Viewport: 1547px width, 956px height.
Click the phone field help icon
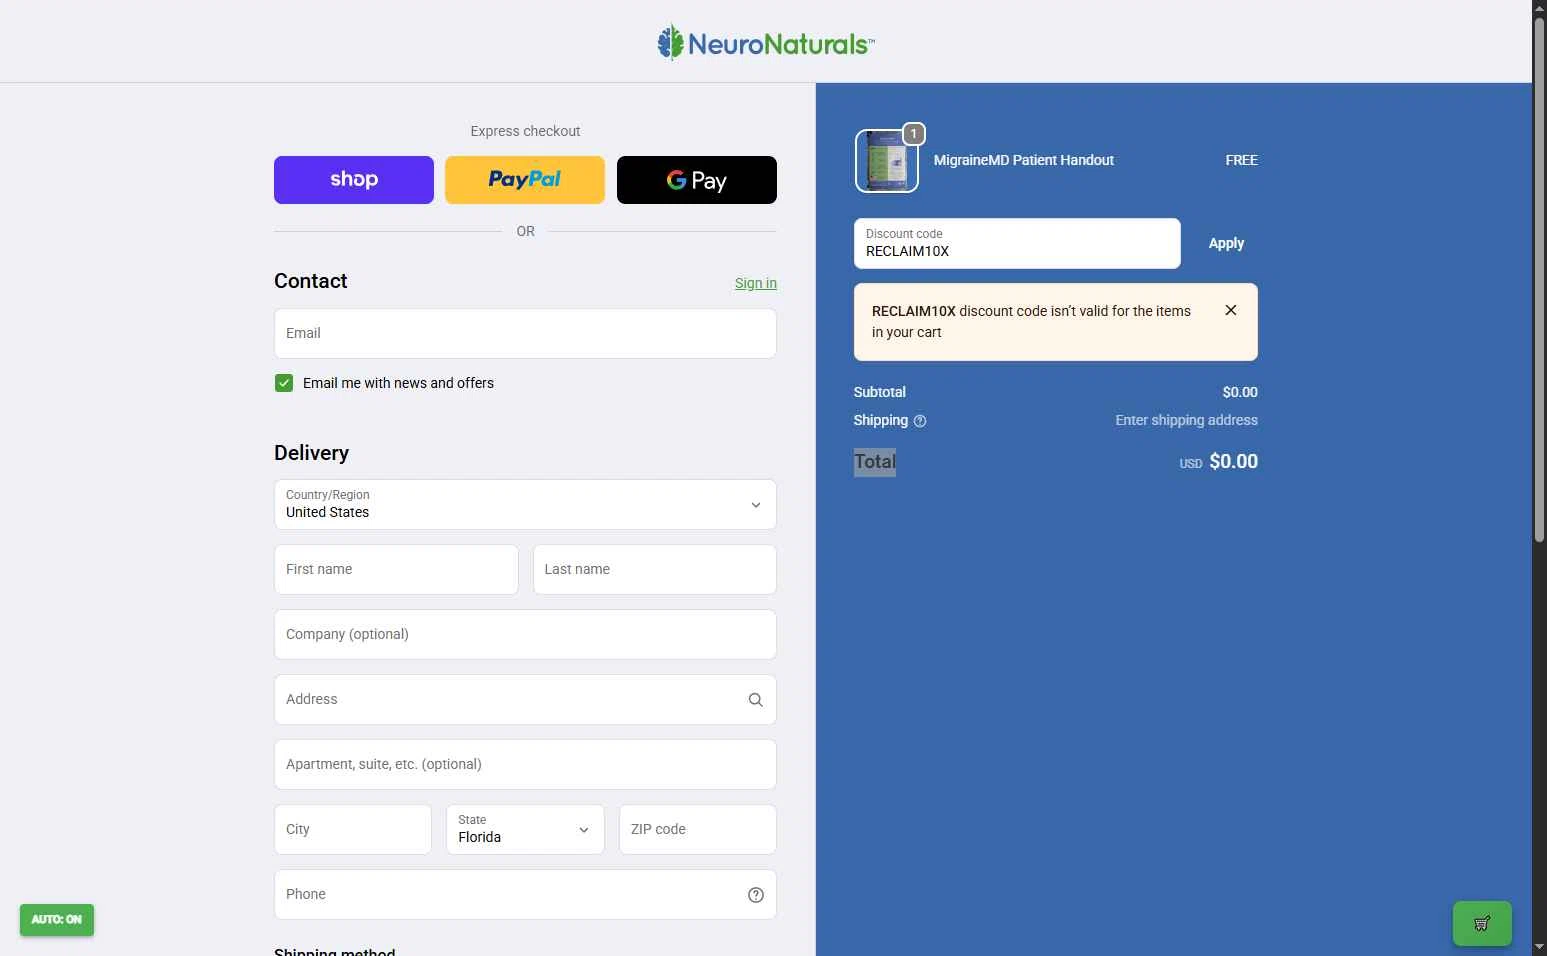pyautogui.click(x=756, y=895)
